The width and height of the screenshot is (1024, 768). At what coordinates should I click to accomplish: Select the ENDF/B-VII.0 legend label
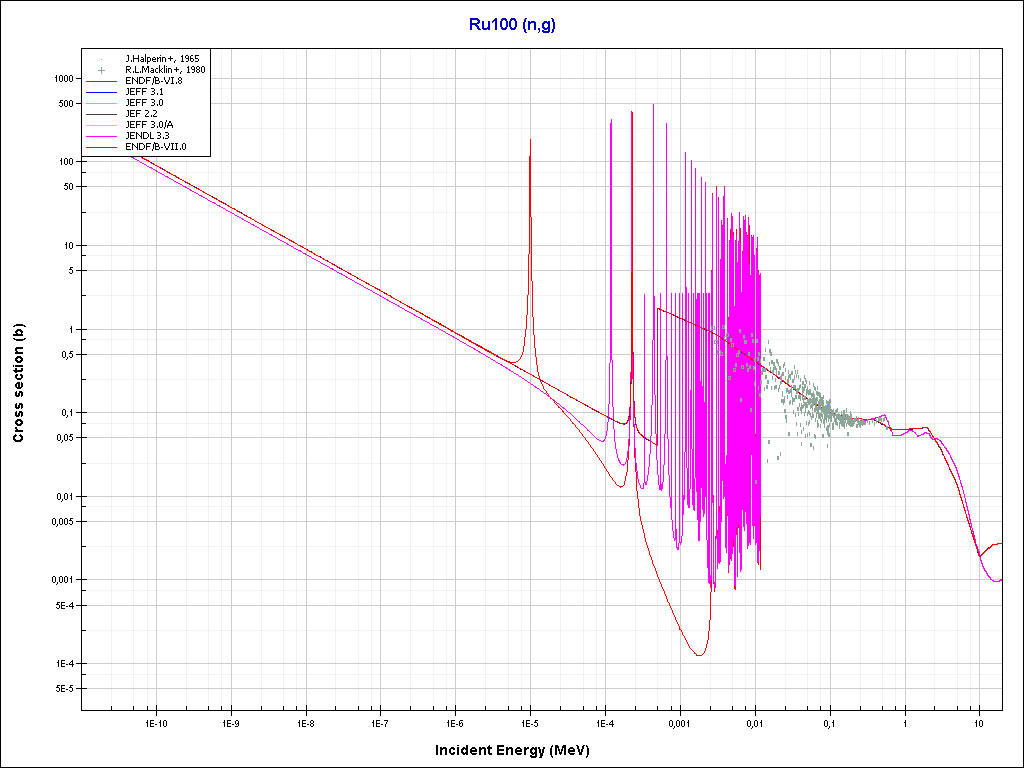155,147
